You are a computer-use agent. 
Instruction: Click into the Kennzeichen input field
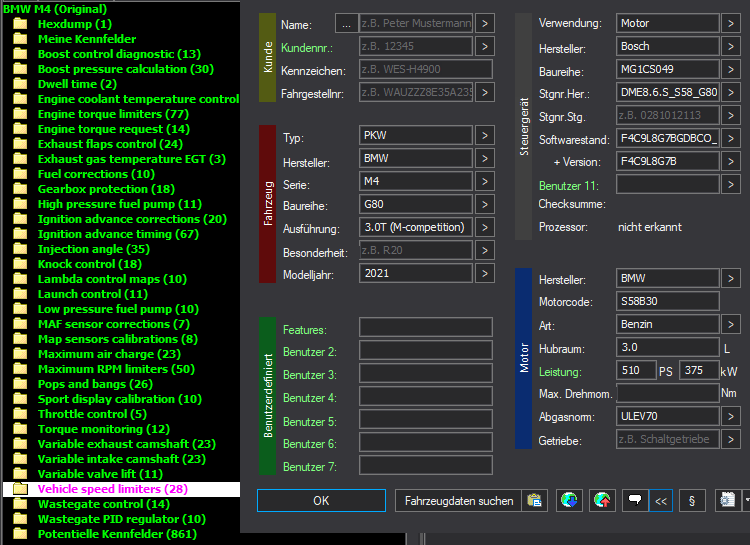coord(426,69)
